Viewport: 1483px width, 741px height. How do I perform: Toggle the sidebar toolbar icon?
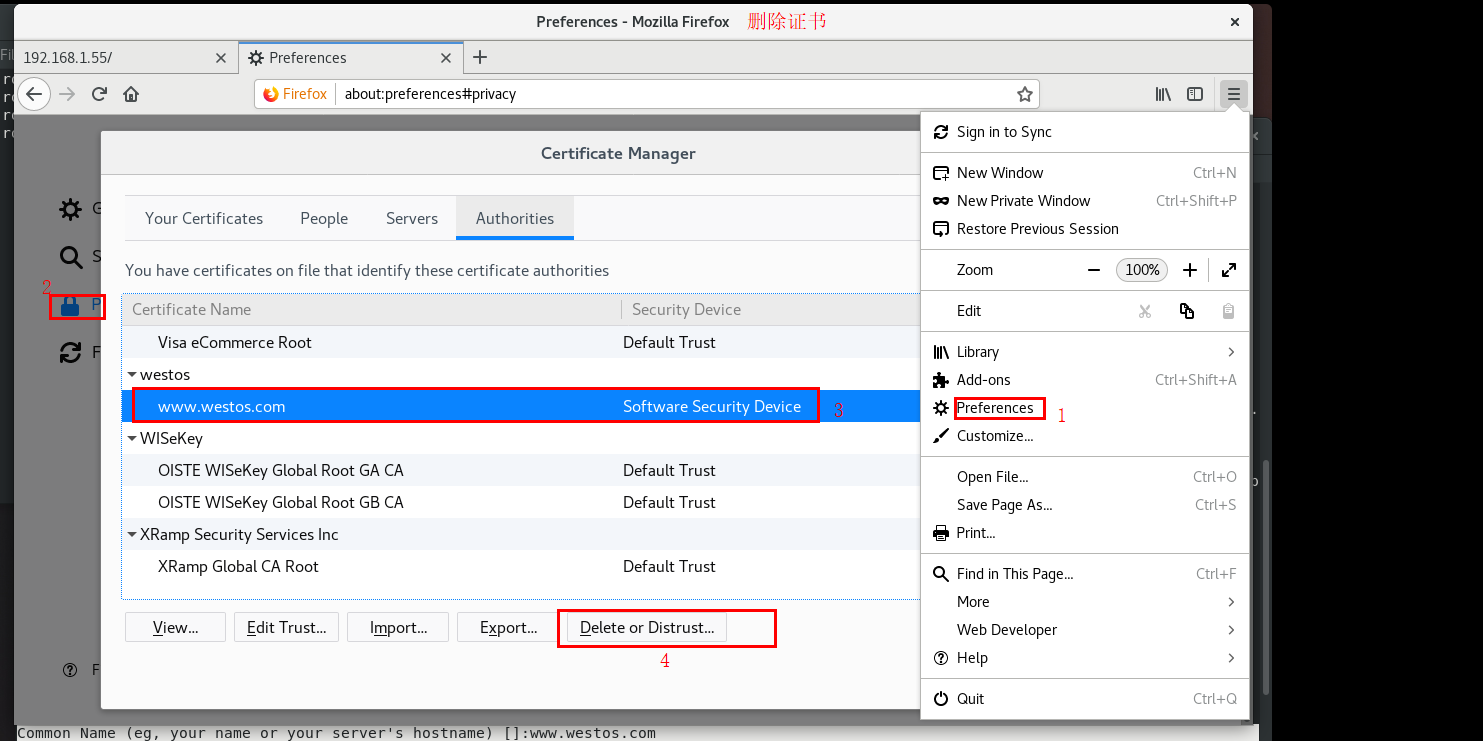(1195, 94)
